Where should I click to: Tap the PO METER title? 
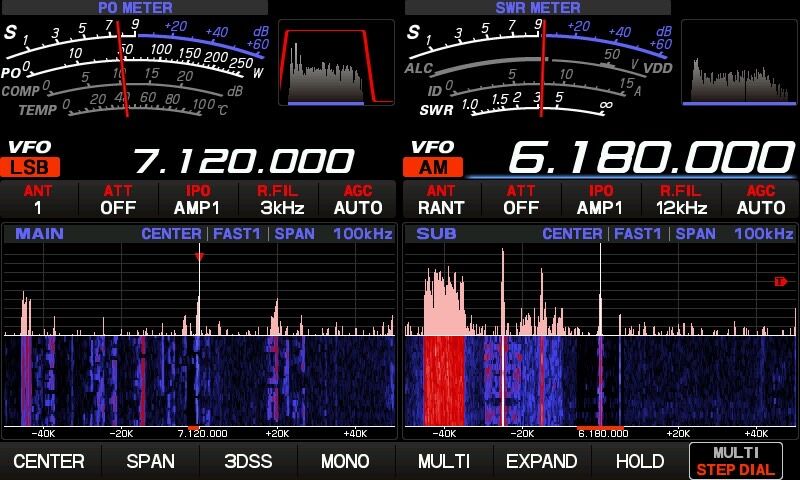coord(135,7)
